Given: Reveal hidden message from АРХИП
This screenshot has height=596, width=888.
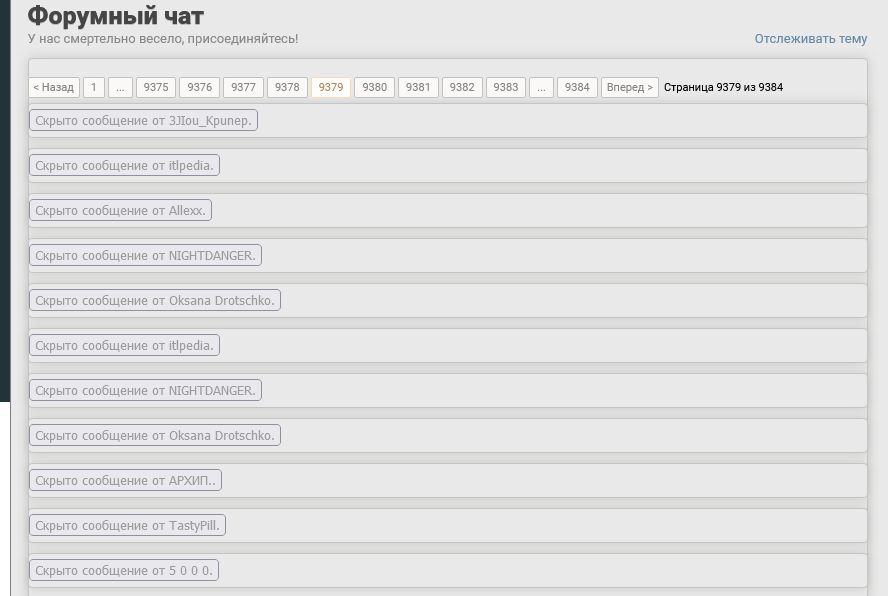Looking at the screenshot, I should point(126,480).
